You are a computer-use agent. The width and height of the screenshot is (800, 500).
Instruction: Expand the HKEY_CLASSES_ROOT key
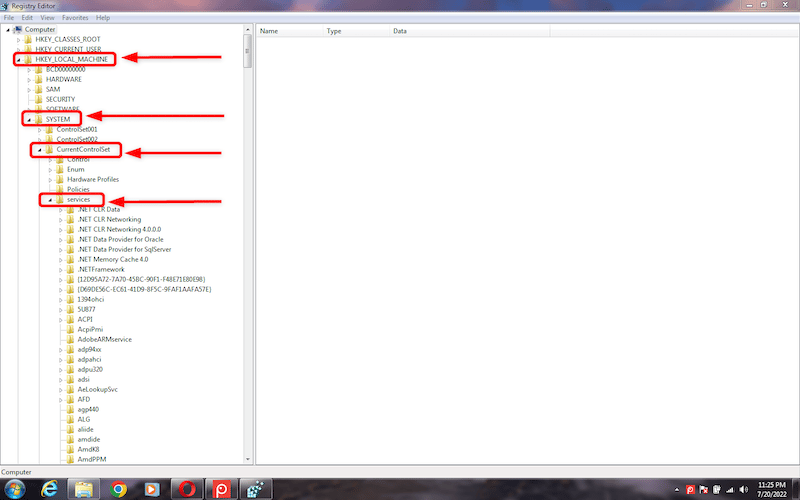click(x=18, y=39)
